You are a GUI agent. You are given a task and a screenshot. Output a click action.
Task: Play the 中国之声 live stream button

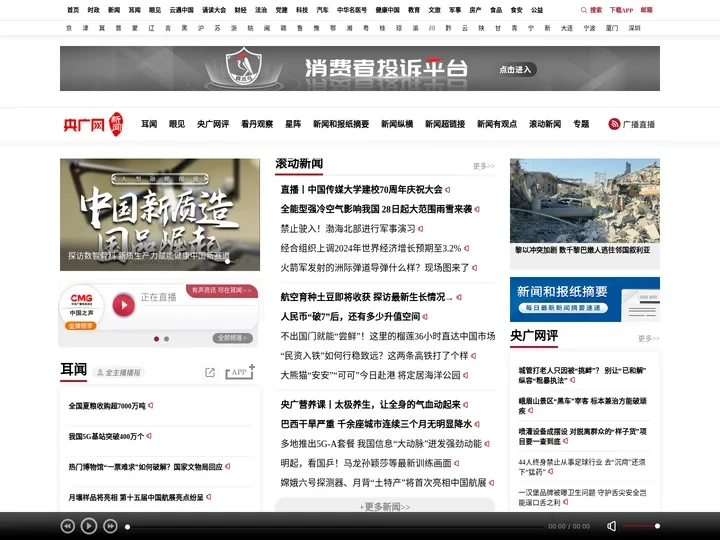[x=124, y=305]
